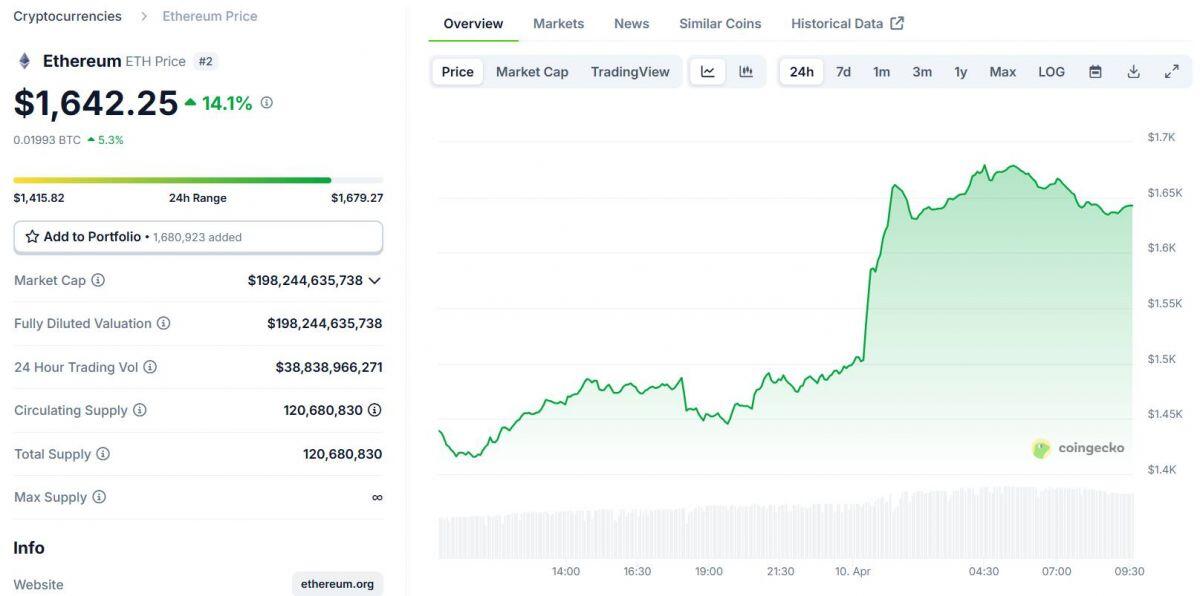Viewport: 1200px width, 596px height.
Task: Click Add to Portfolio button
Action: [198, 237]
